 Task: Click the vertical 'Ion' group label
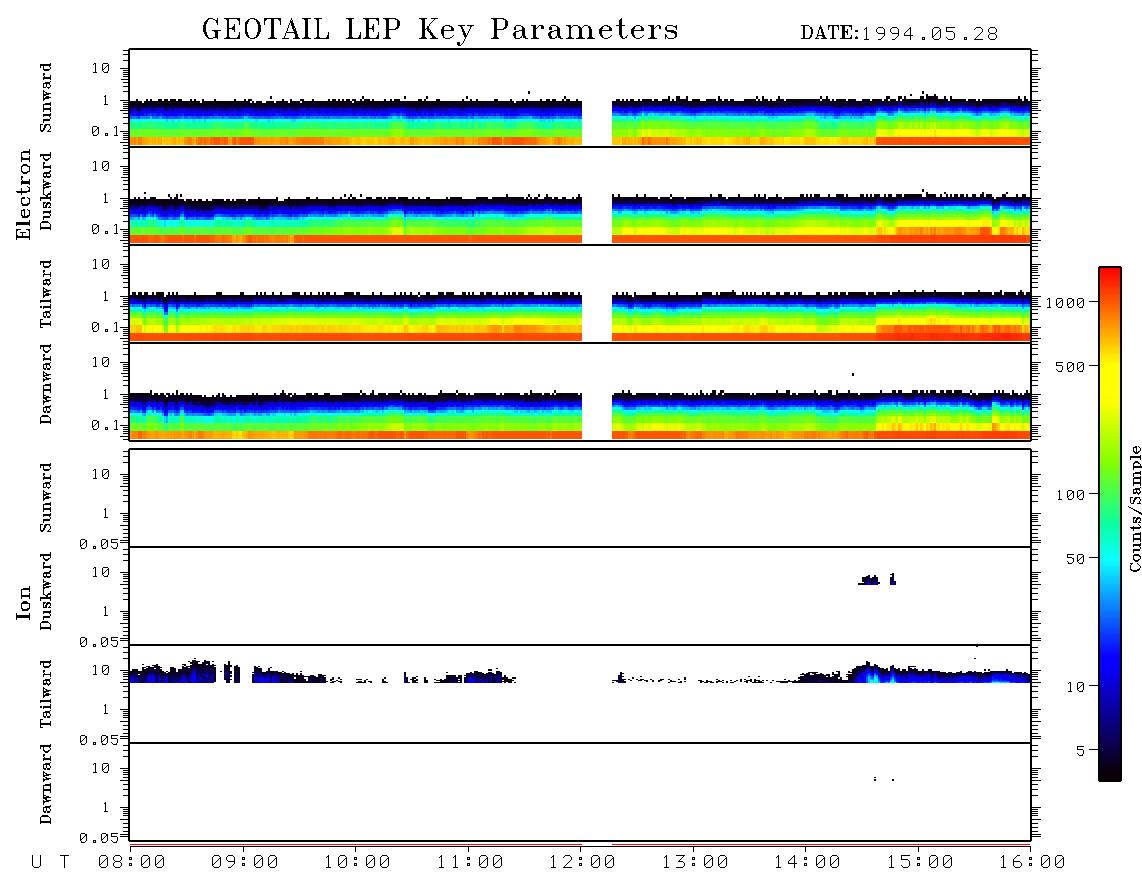point(24,602)
